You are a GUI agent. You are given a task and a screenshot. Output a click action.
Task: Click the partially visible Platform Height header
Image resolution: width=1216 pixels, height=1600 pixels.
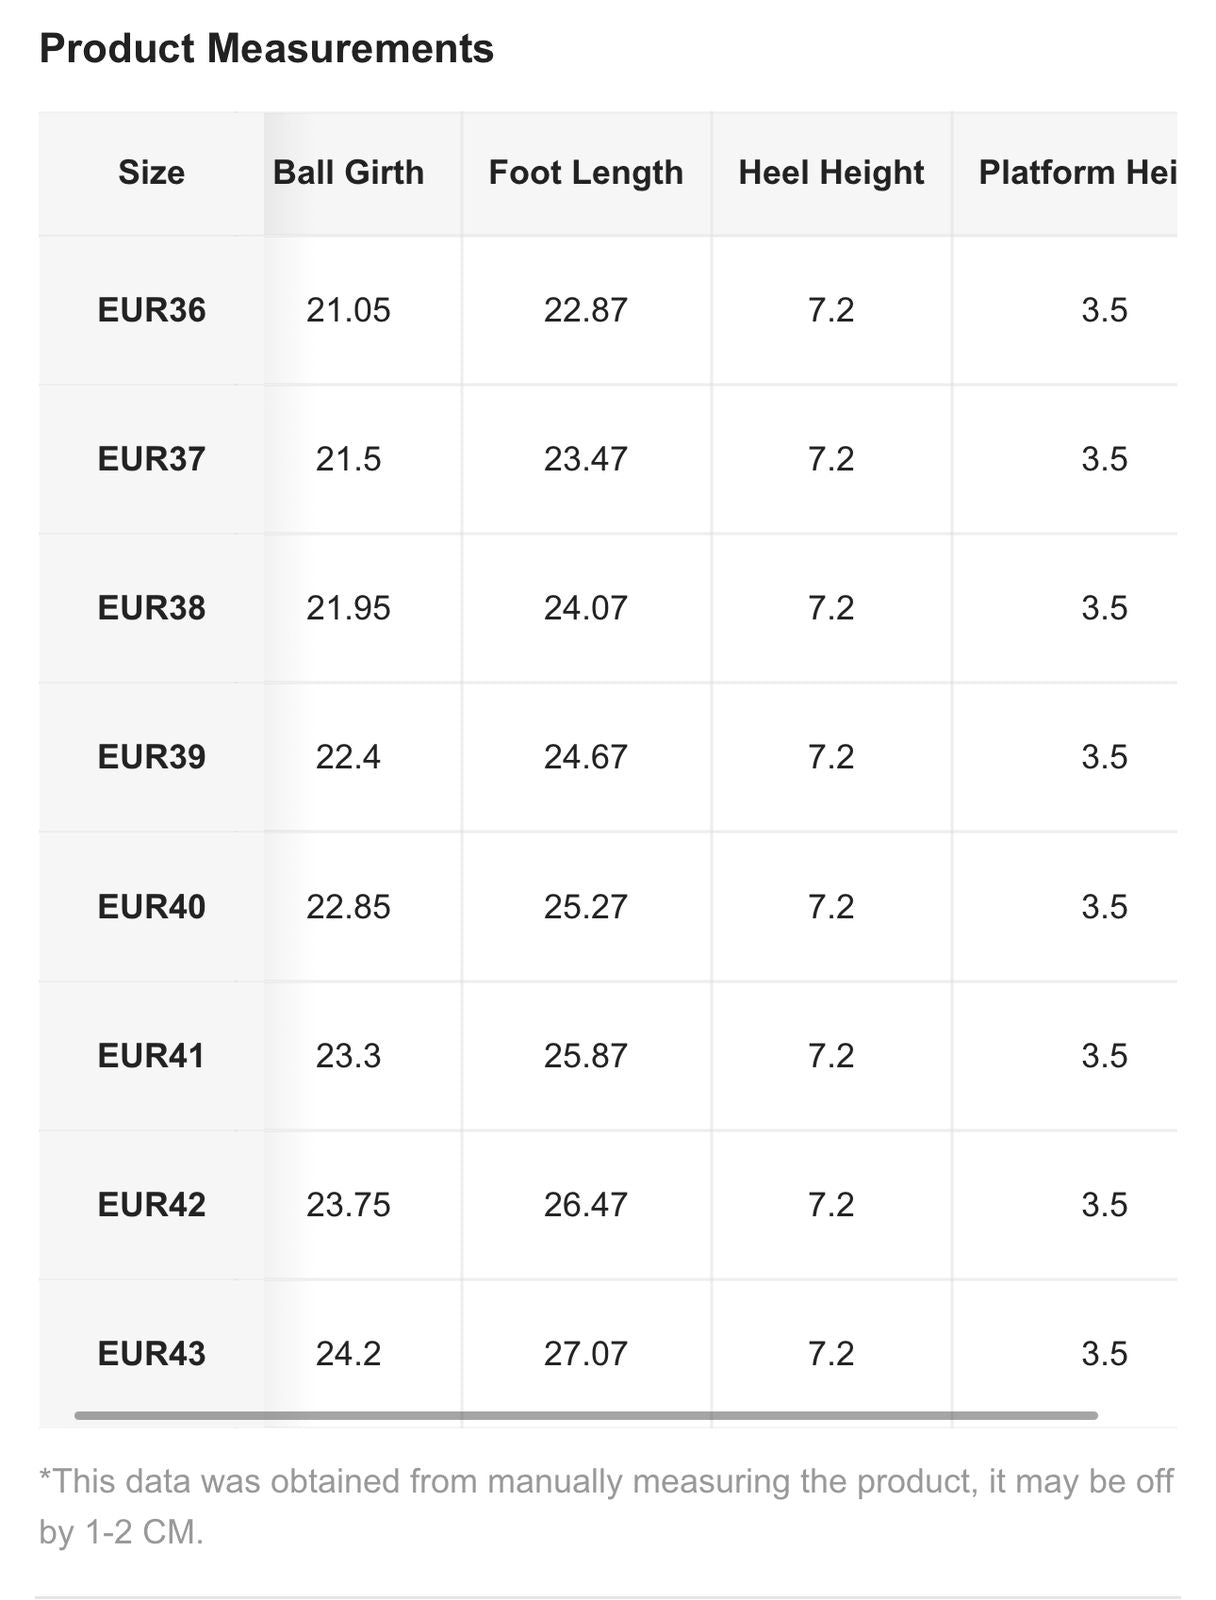(1076, 172)
